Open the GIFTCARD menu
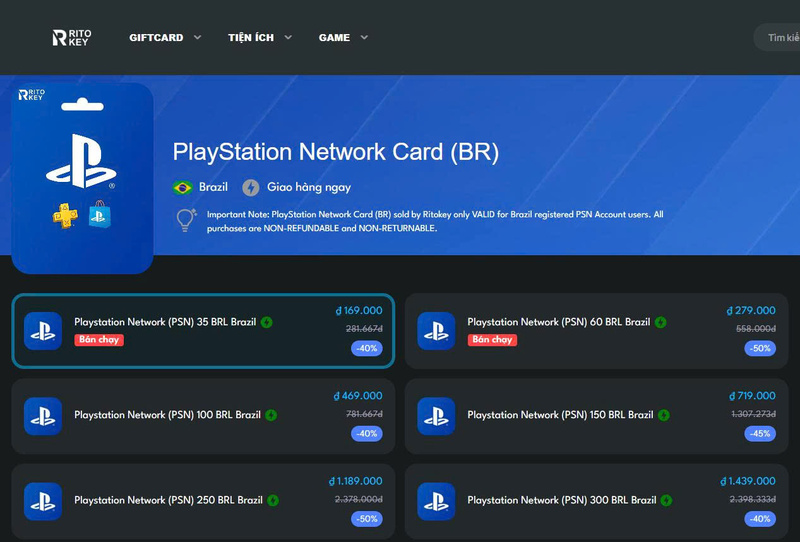This screenshot has height=542, width=800. point(156,38)
